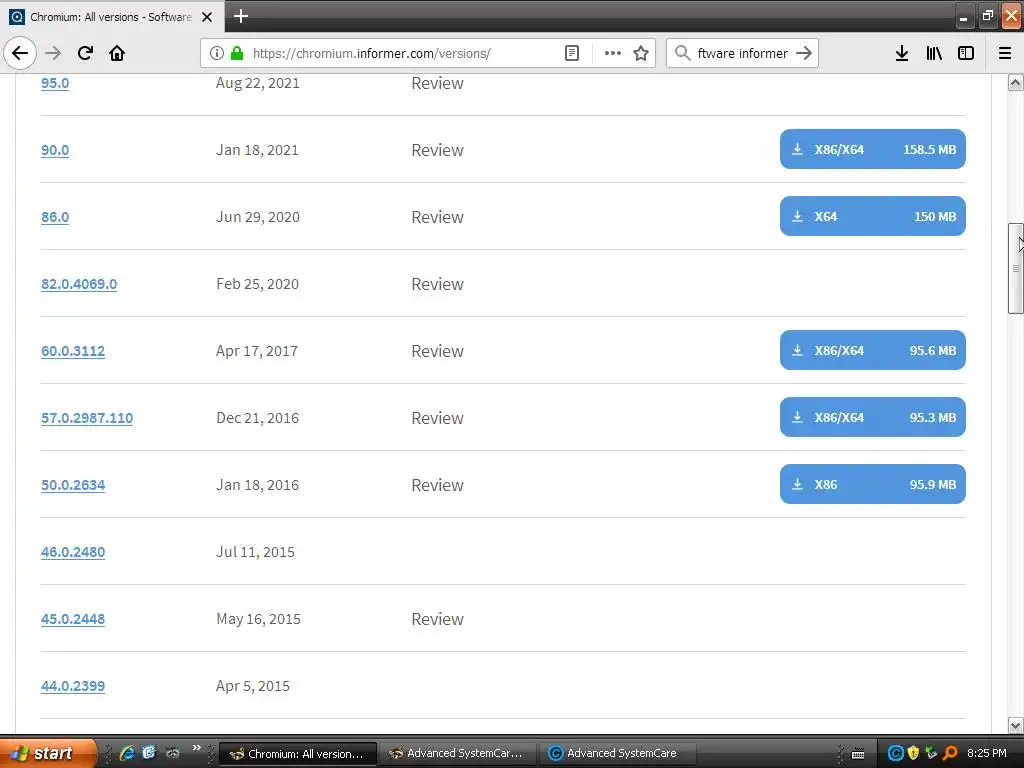
Task: Bookmark this page with star icon
Action: click(x=641, y=53)
